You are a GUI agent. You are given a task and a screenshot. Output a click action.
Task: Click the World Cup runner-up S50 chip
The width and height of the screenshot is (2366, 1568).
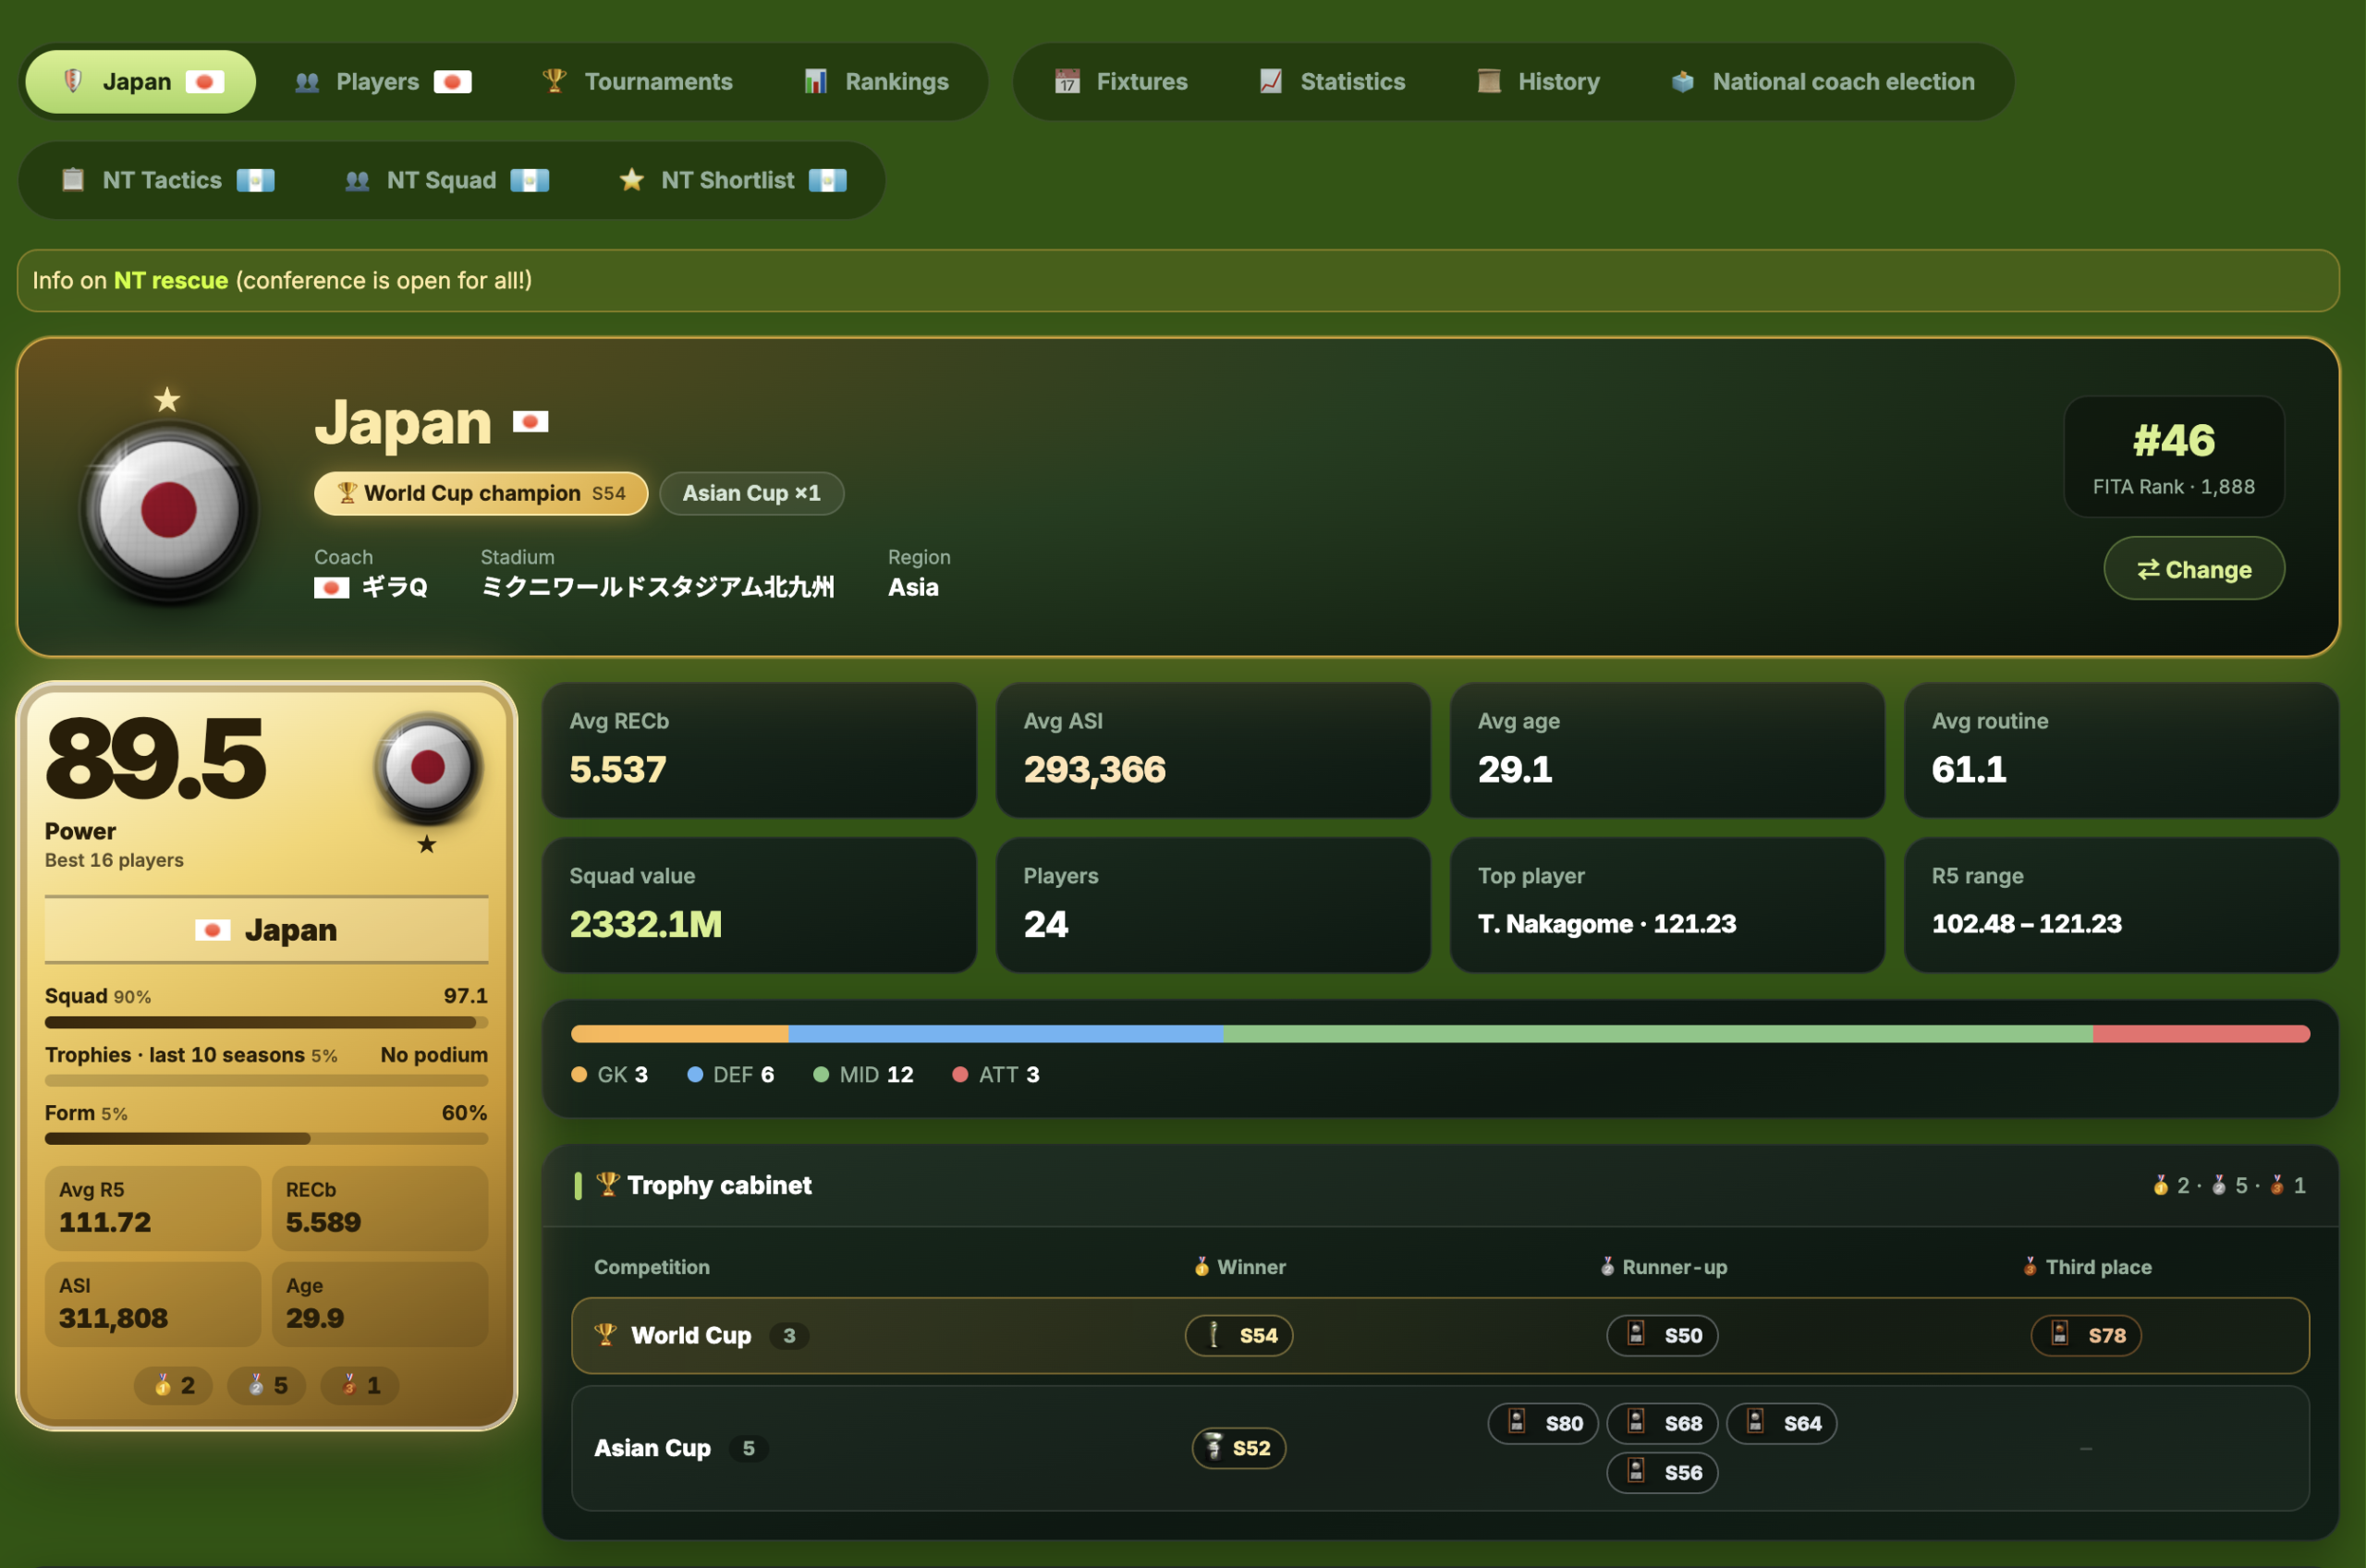[1662, 1335]
